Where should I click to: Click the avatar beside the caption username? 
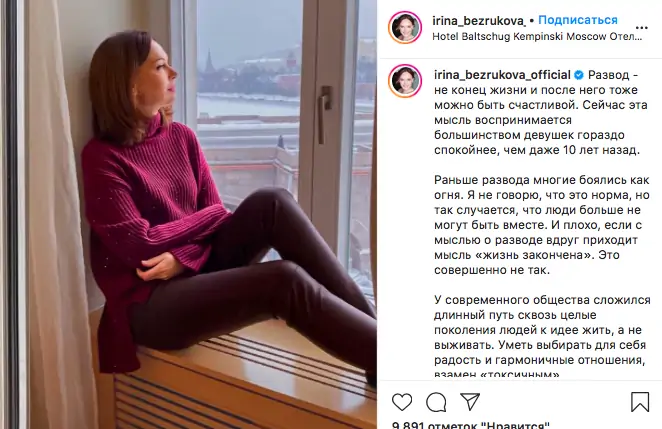click(405, 81)
